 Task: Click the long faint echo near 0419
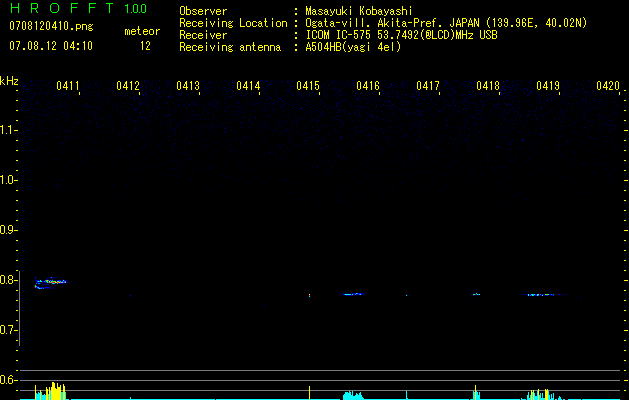click(x=544, y=295)
